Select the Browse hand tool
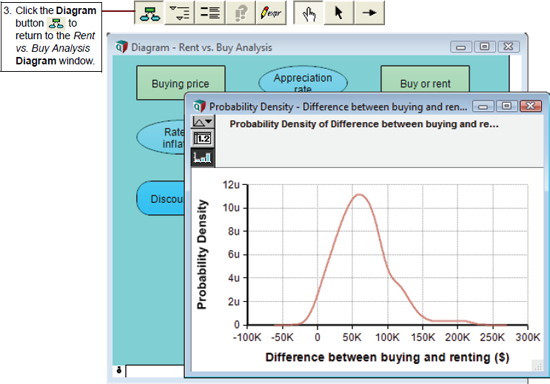Screen dimensions: 550x384 click(308, 13)
